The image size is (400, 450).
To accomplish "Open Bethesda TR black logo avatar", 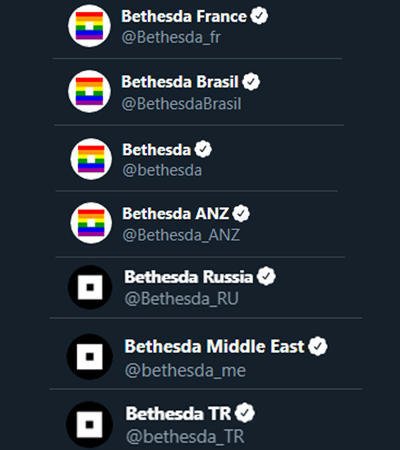I will point(89,425).
